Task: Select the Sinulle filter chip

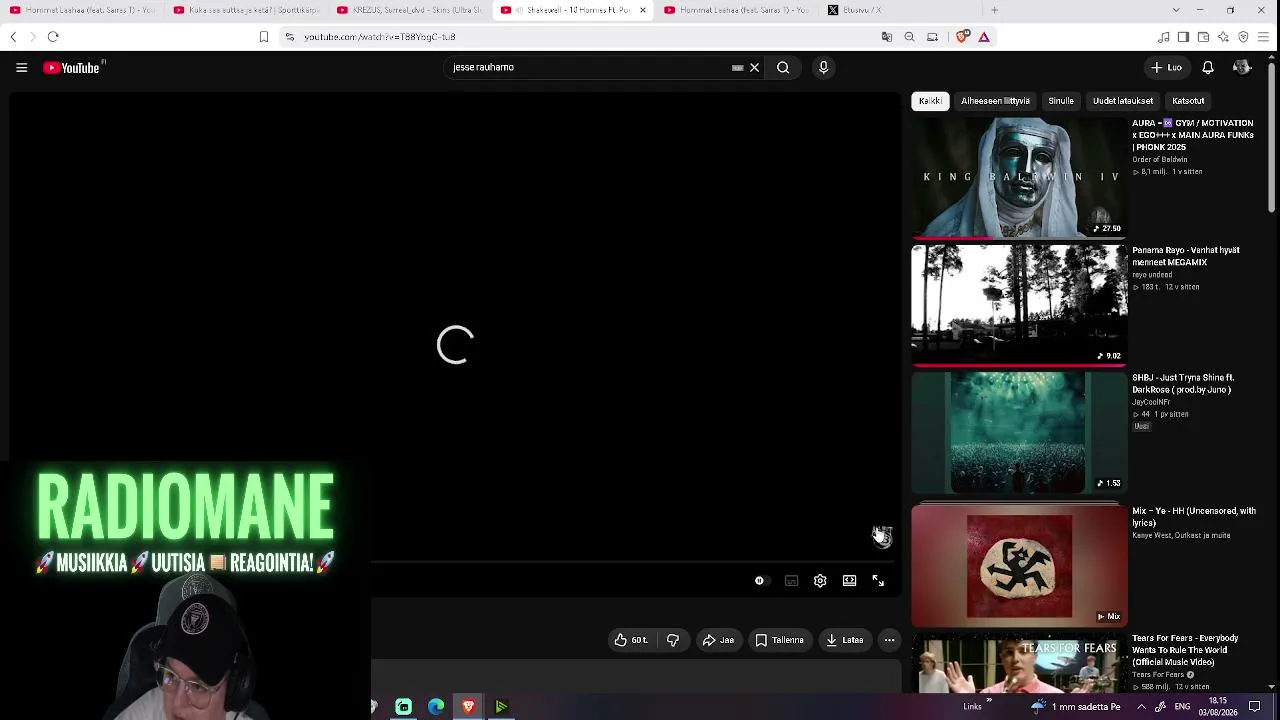Action: (x=1061, y=101)
